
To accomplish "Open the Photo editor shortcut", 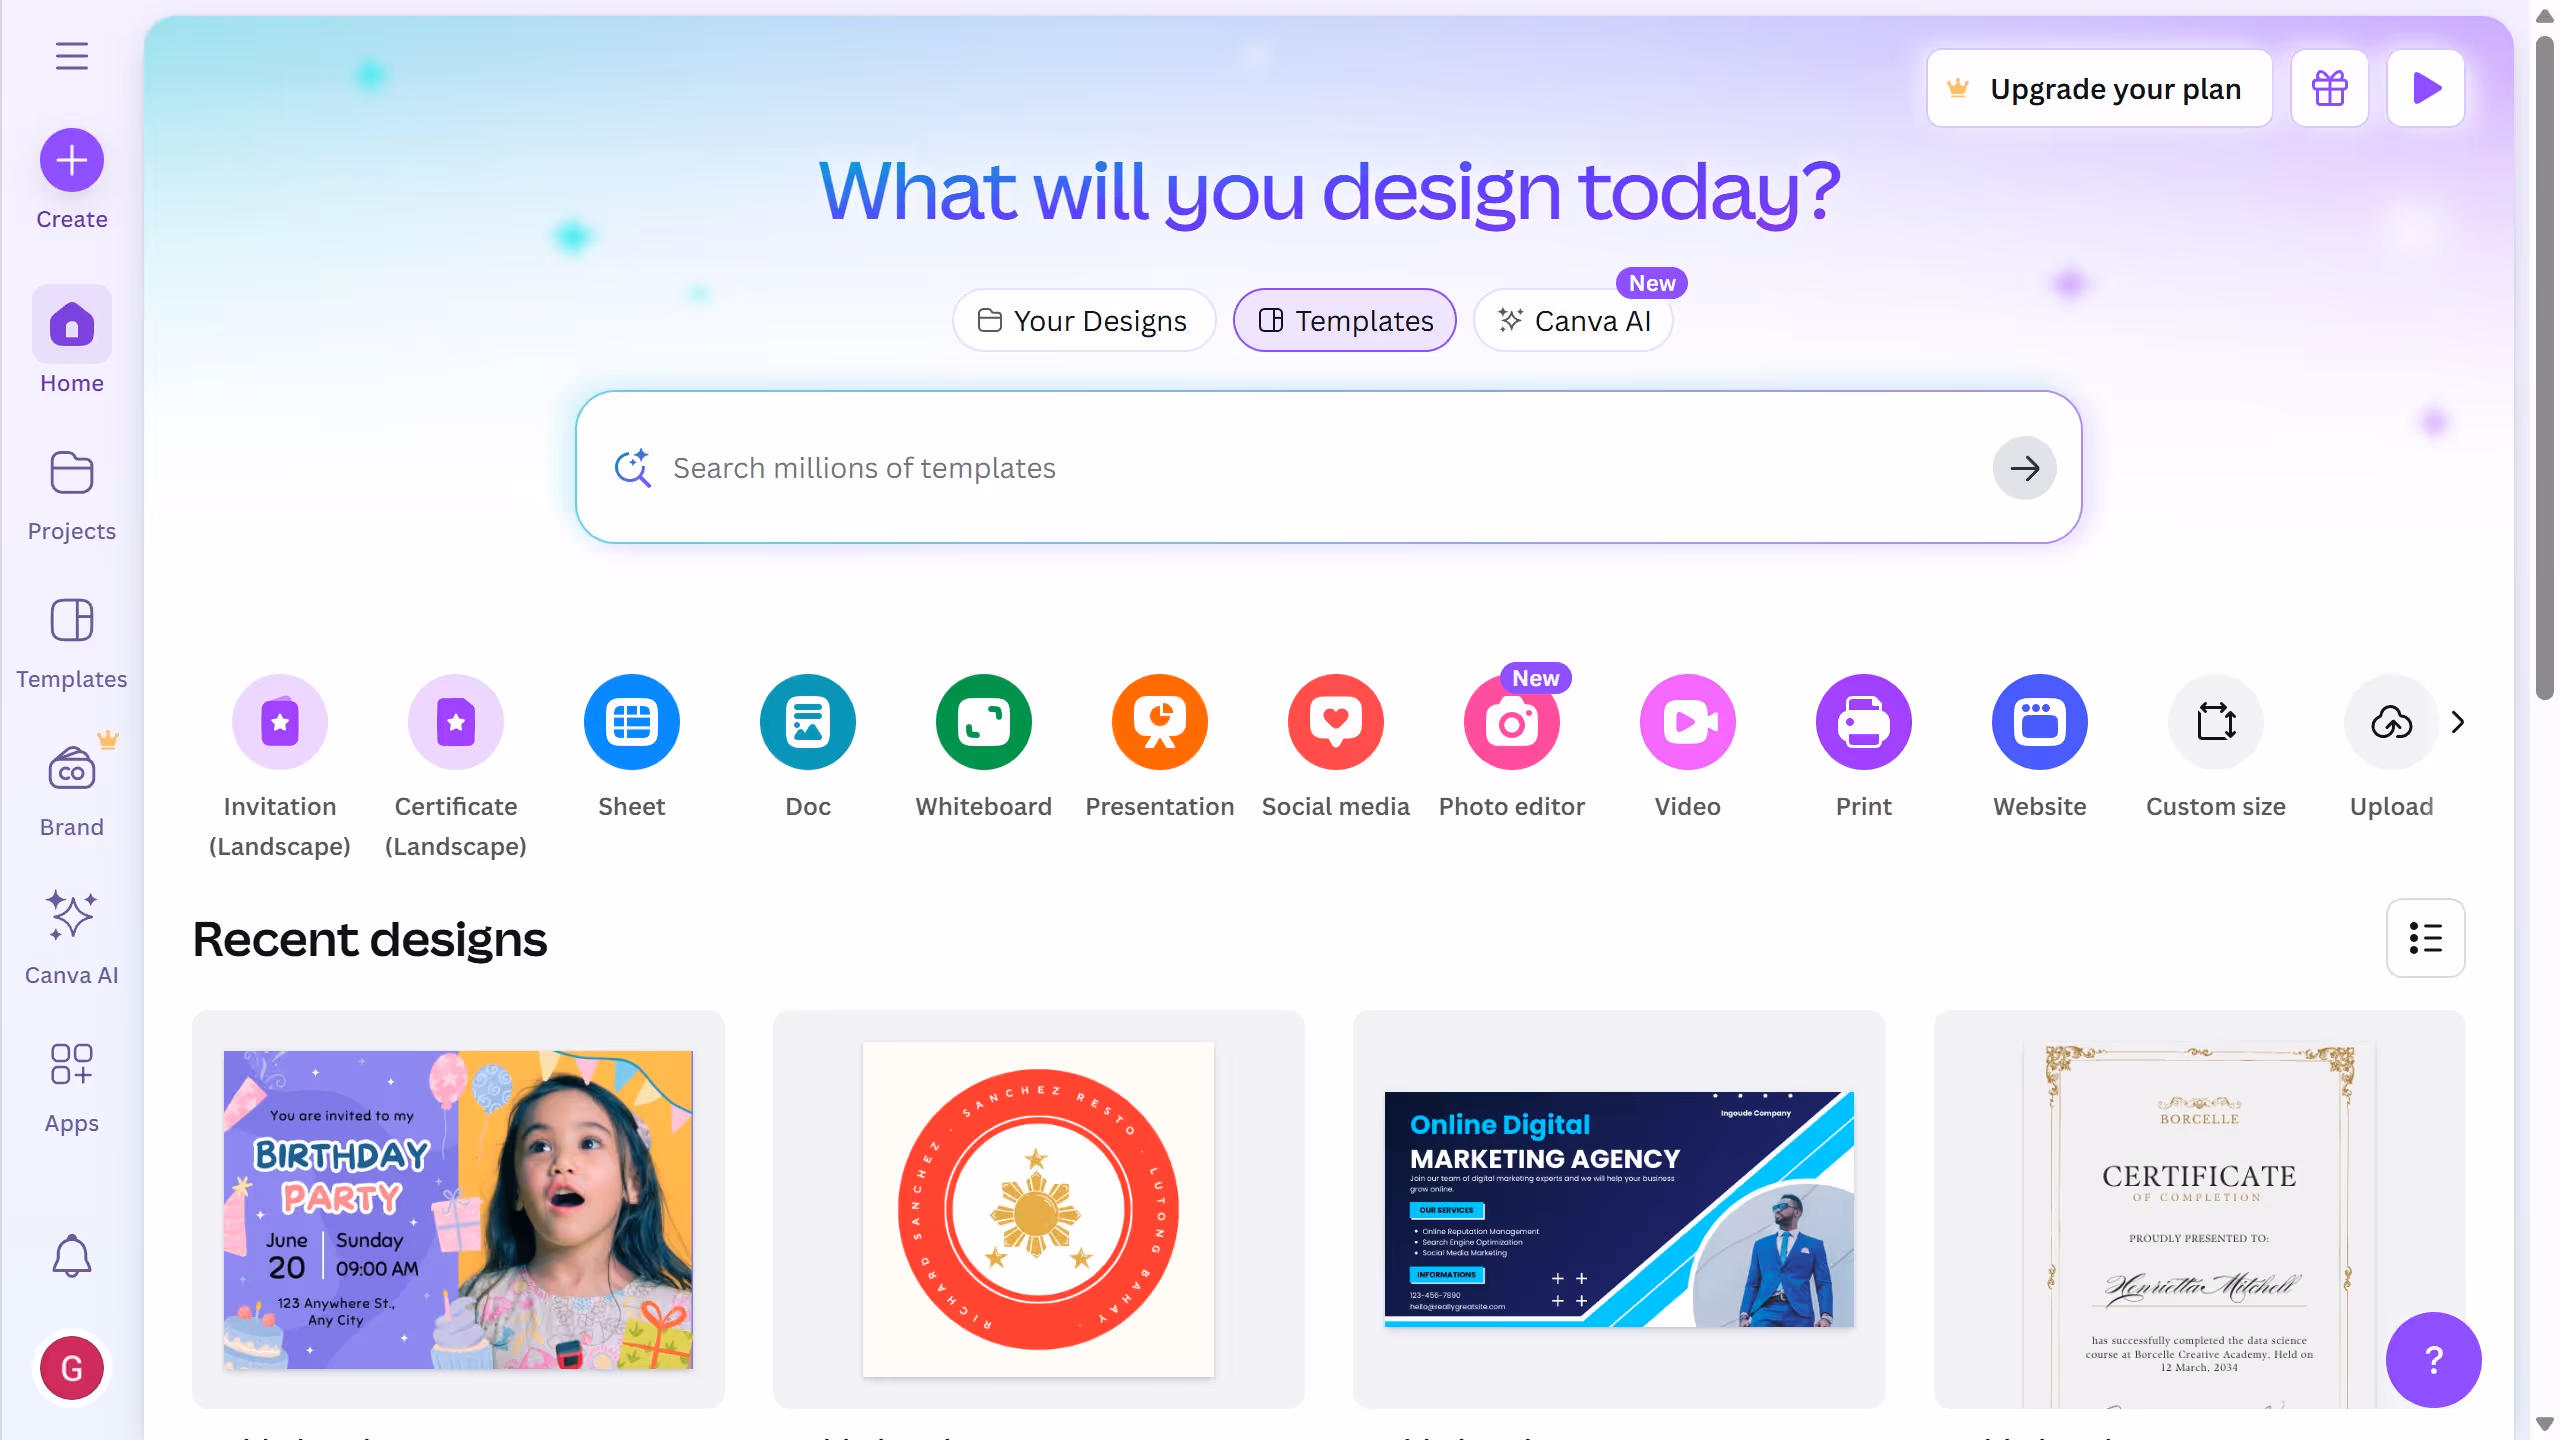I will point(1512,722).
